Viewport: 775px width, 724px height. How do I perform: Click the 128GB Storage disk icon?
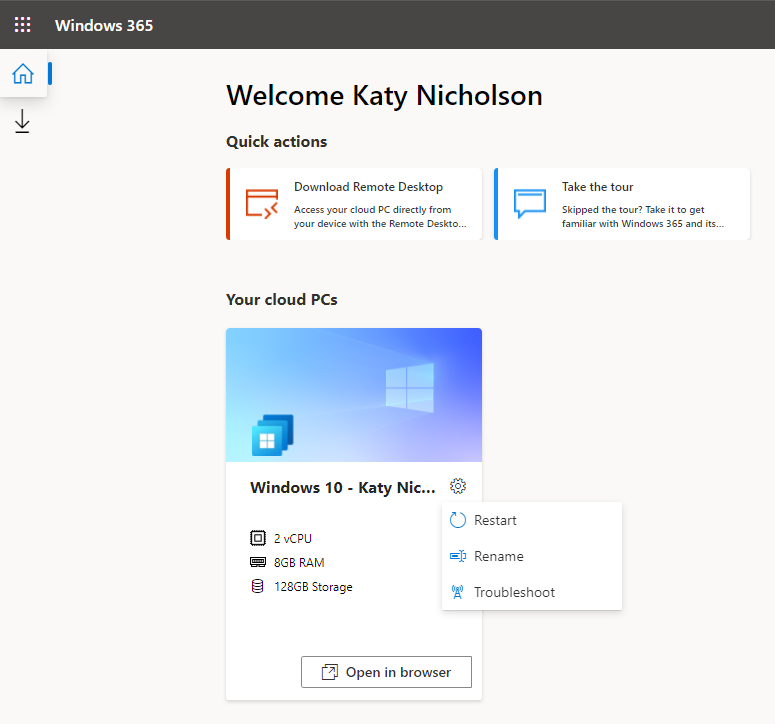click(258, 587)
